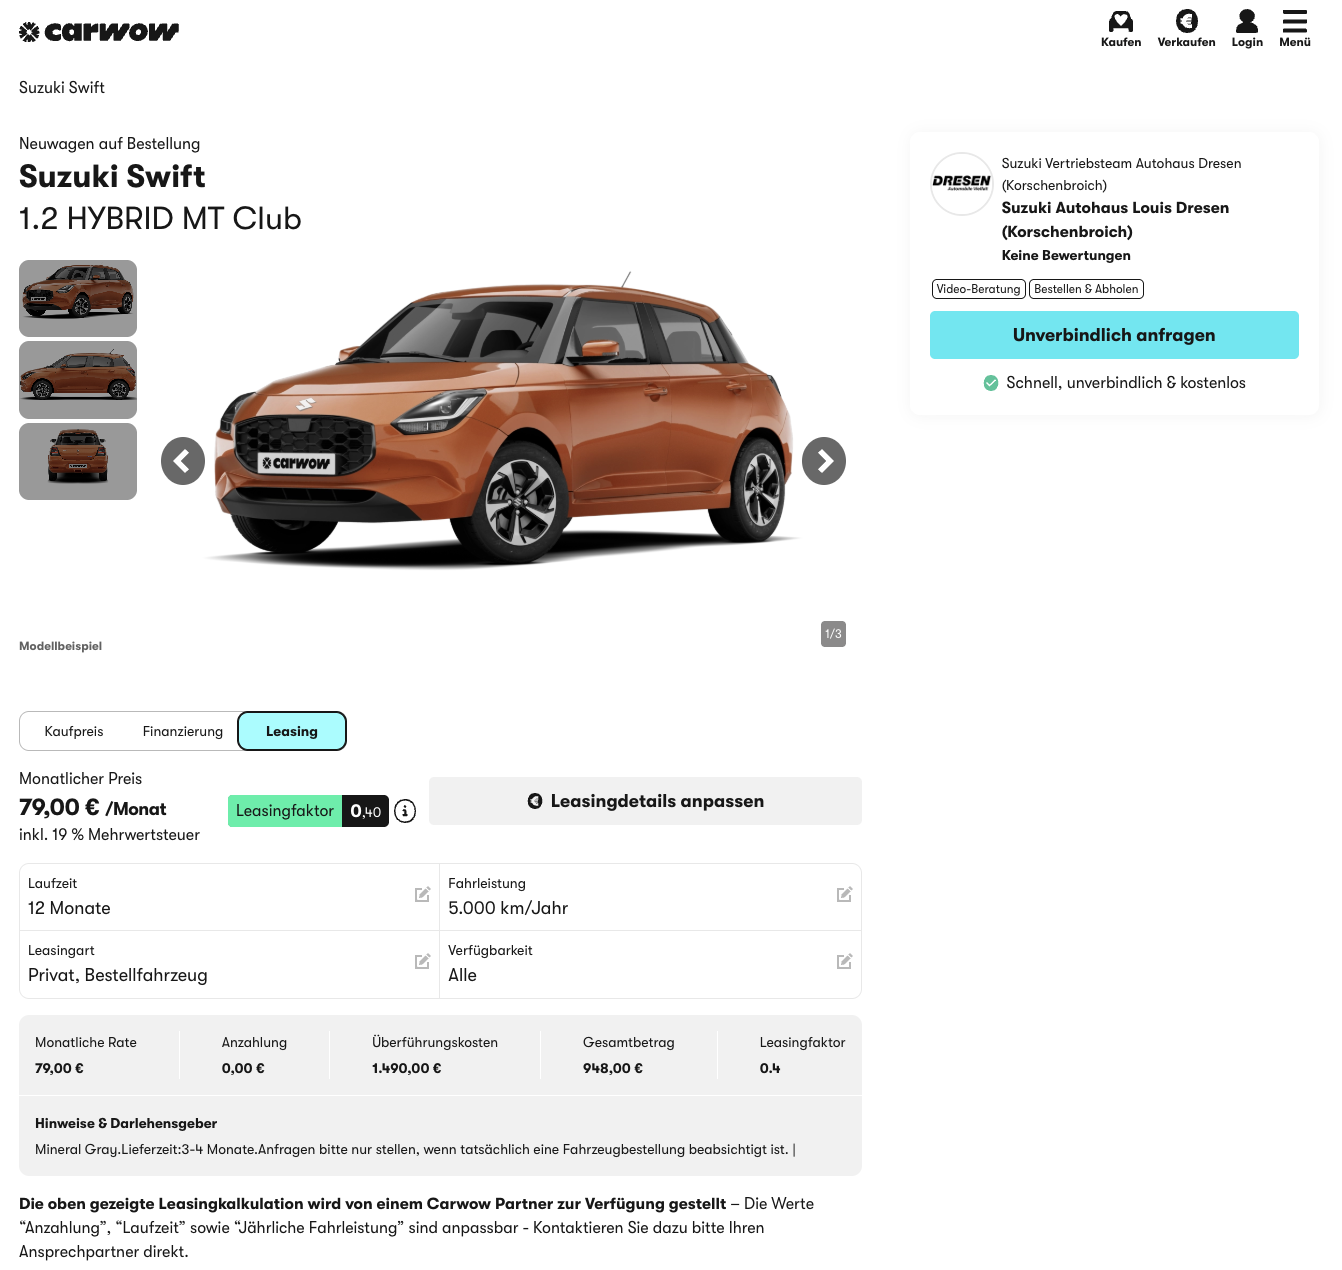Show previous car image with left arrow
The image size is (1342, 1270).
(183, 461)
